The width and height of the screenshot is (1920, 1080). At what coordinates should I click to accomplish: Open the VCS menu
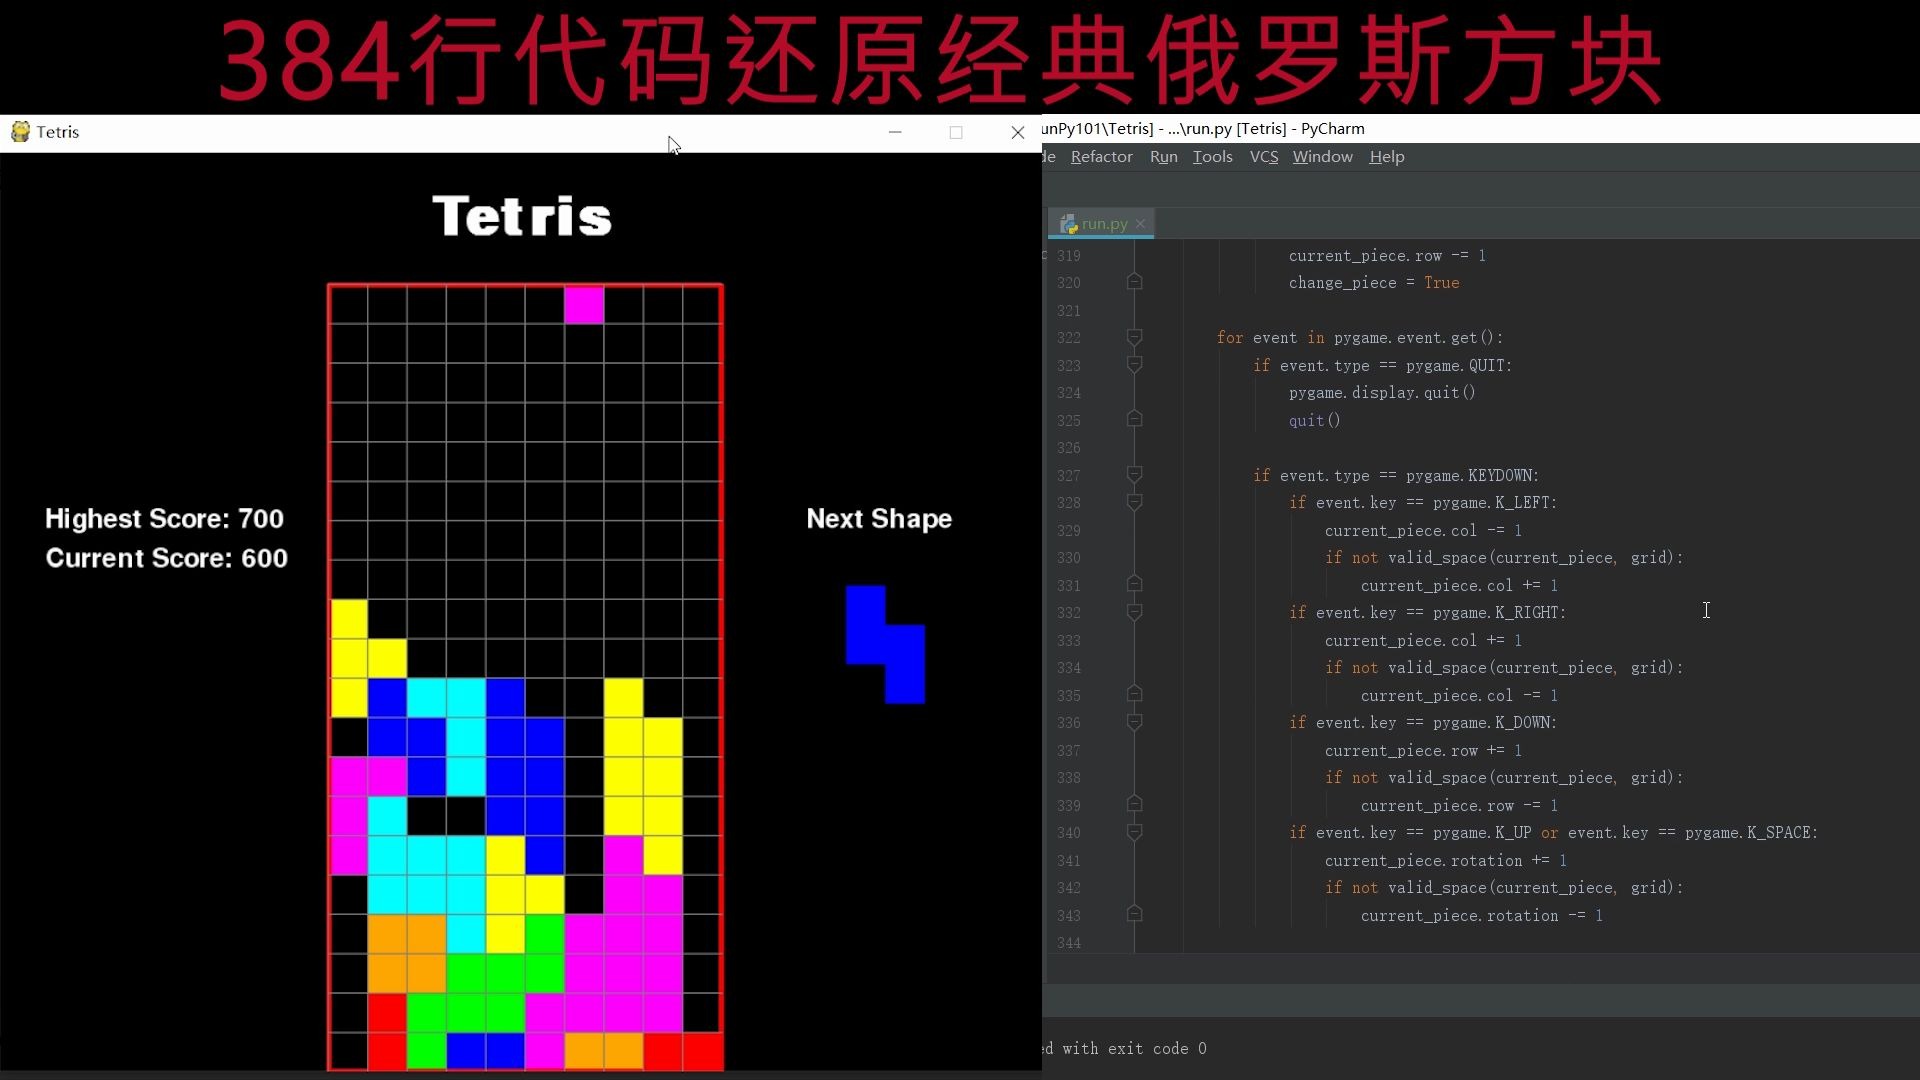tap(1263, 157)
